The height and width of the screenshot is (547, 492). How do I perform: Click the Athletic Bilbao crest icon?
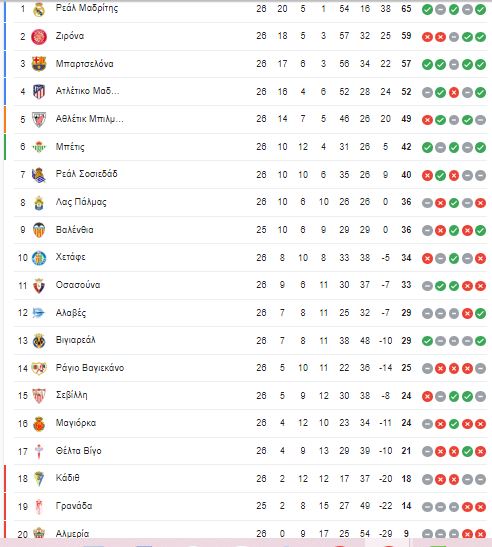pos(39,119)
